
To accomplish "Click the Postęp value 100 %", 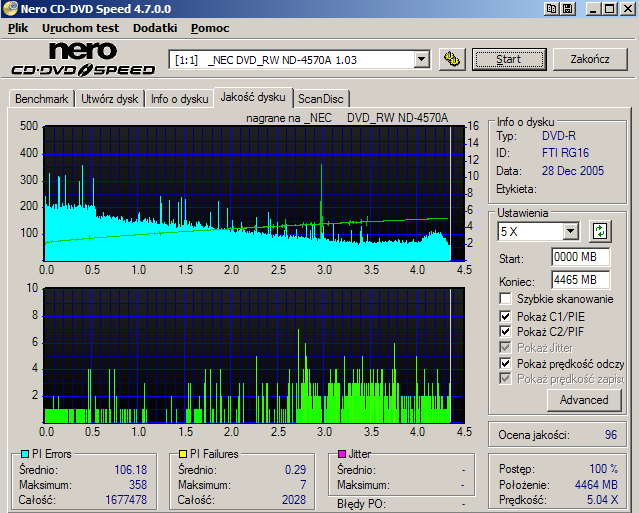I will tap(604, 469).
